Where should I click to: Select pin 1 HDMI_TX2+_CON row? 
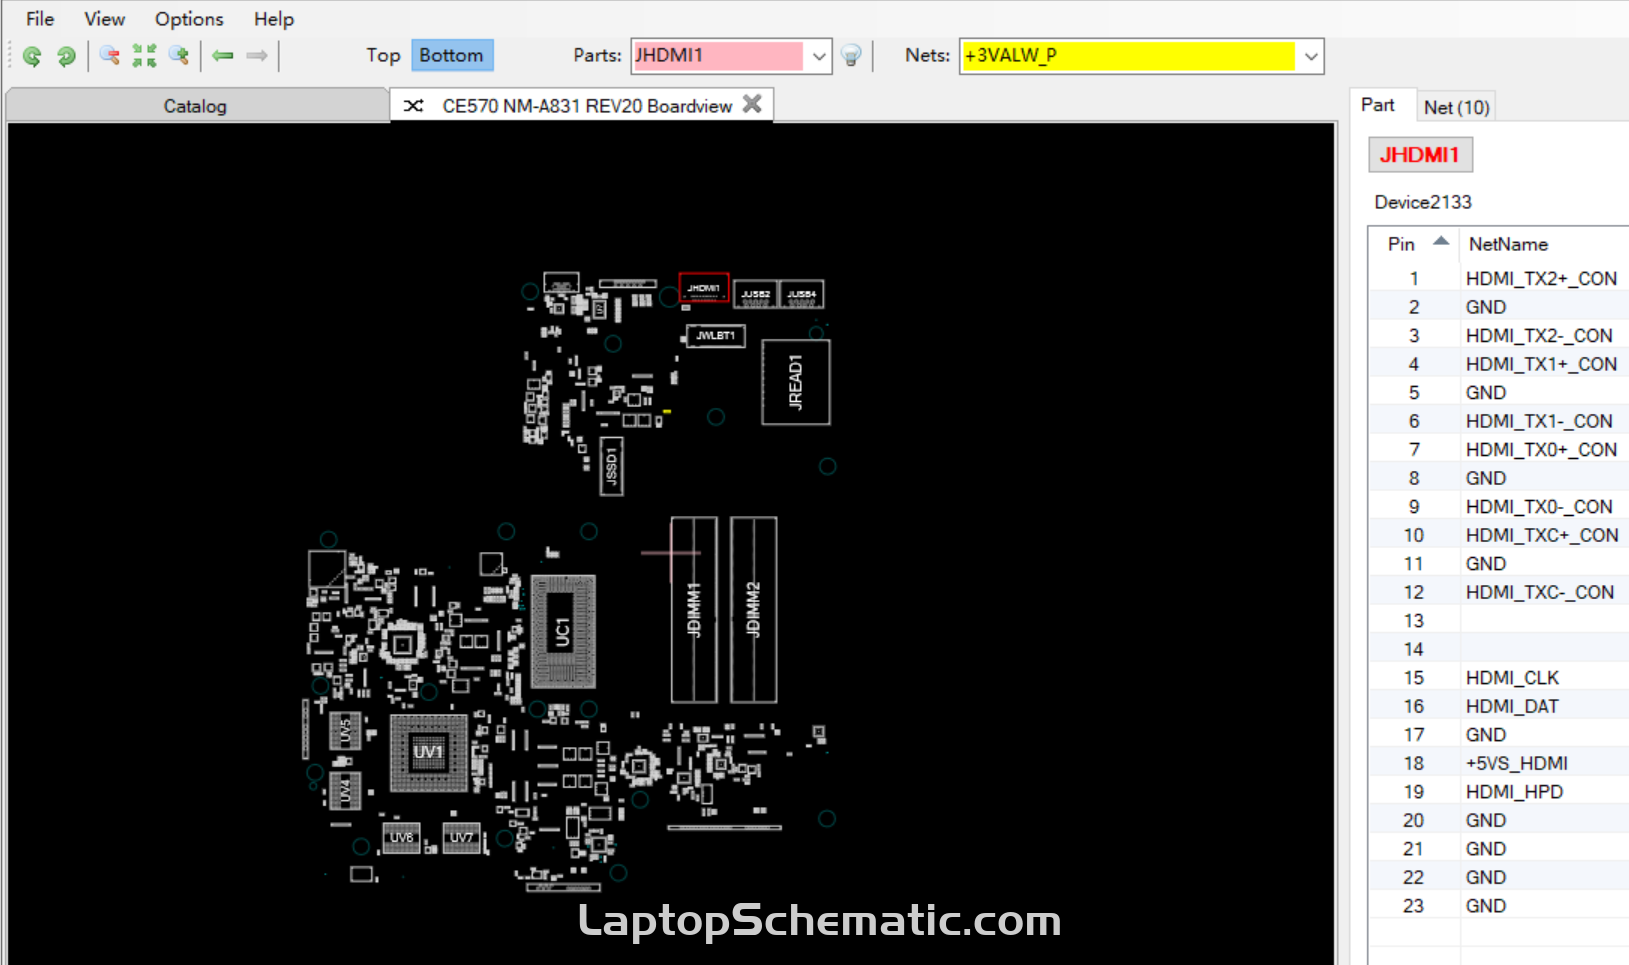[1499, 278]
